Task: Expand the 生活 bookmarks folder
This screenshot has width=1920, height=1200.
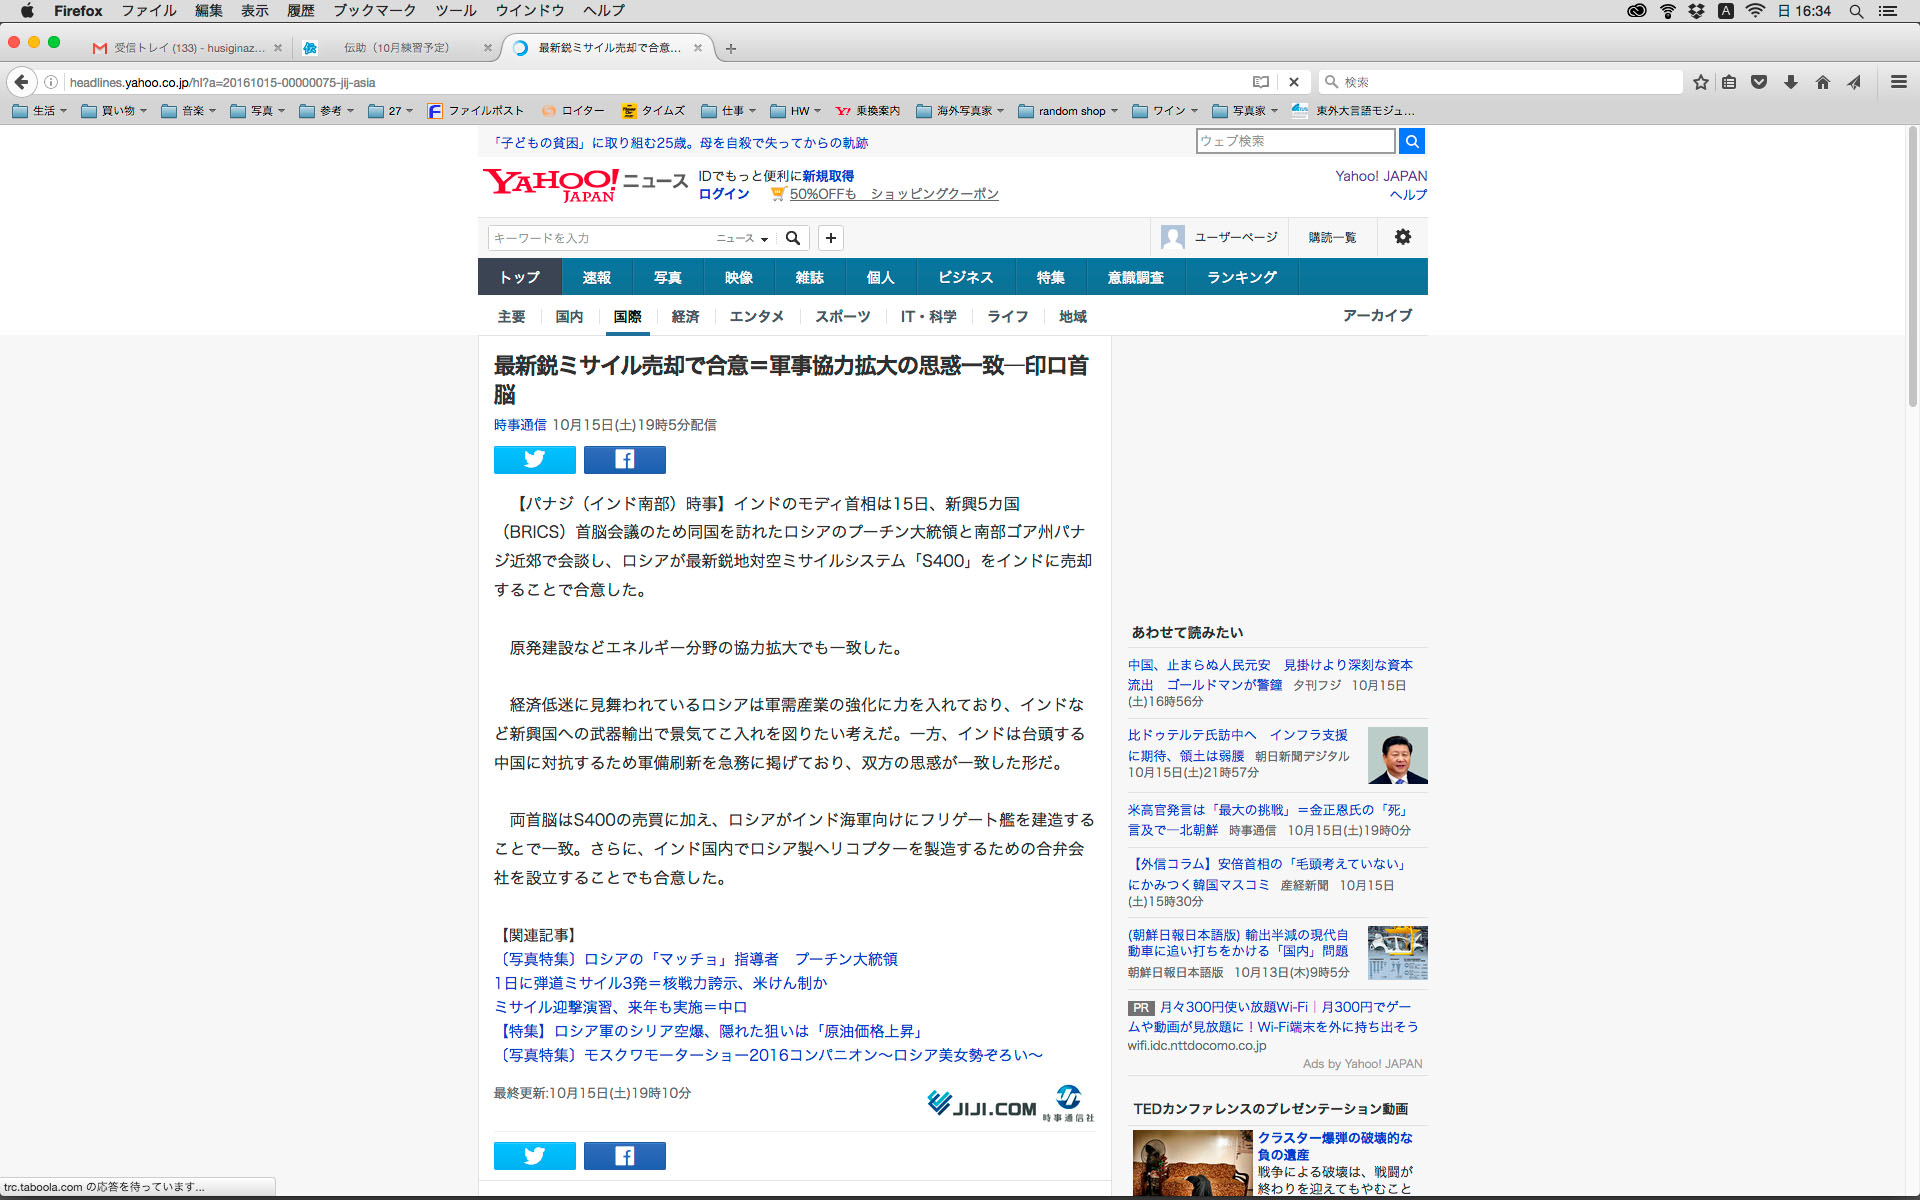Action: [x=40, y=111]
